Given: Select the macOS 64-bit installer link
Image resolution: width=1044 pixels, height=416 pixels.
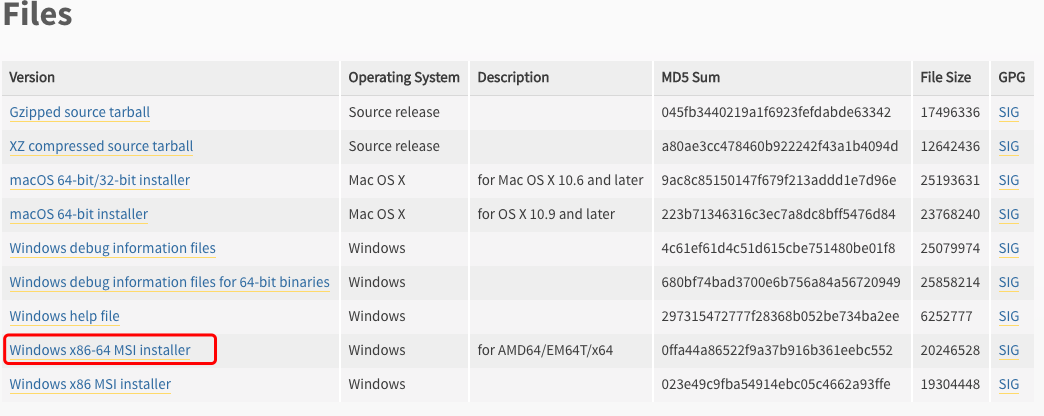Looking at the screenshot, I should (x=79, y=214).
